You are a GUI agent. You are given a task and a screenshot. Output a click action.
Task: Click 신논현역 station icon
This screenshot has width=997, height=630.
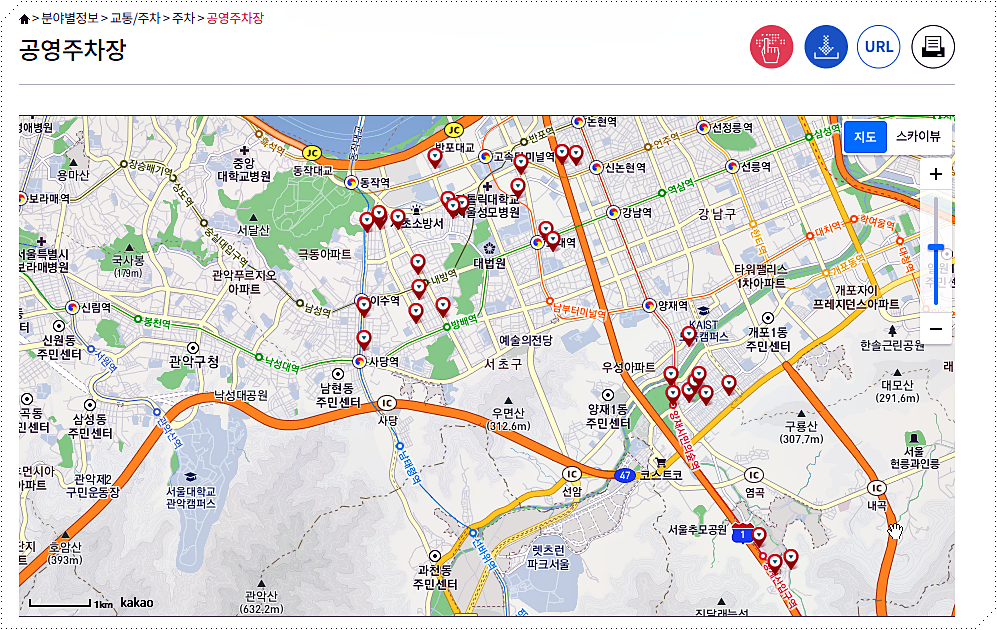tap(596, 167)
